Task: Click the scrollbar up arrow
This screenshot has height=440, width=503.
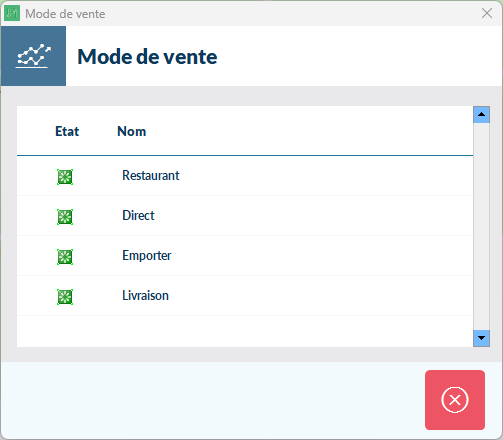Action: (x=481, y=115)
